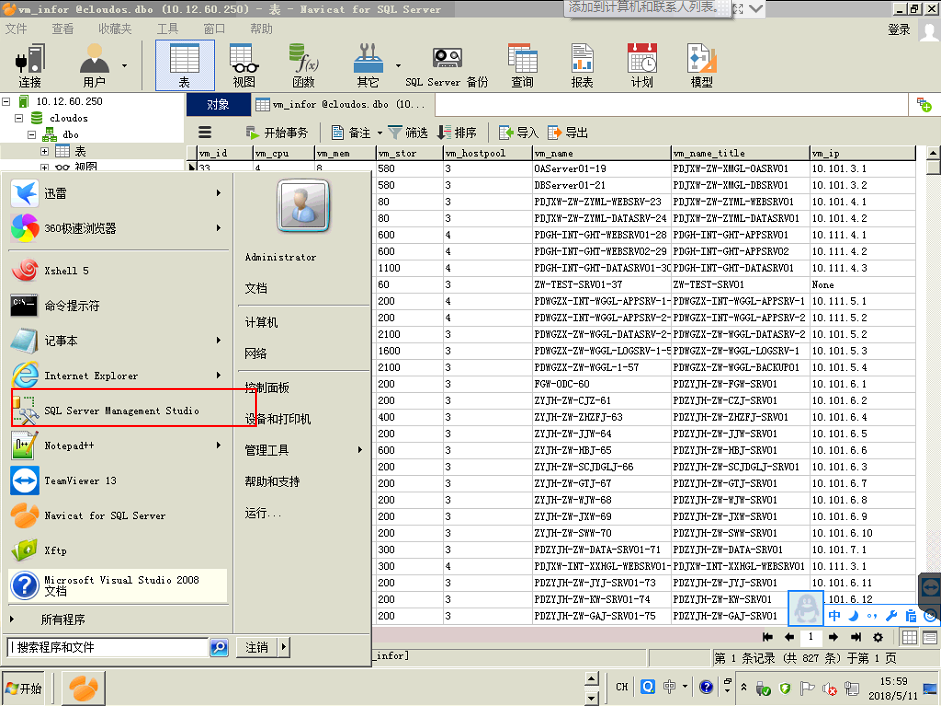
Task: Launch 360极速浏览器 from start menu
Action: point(116,228)
